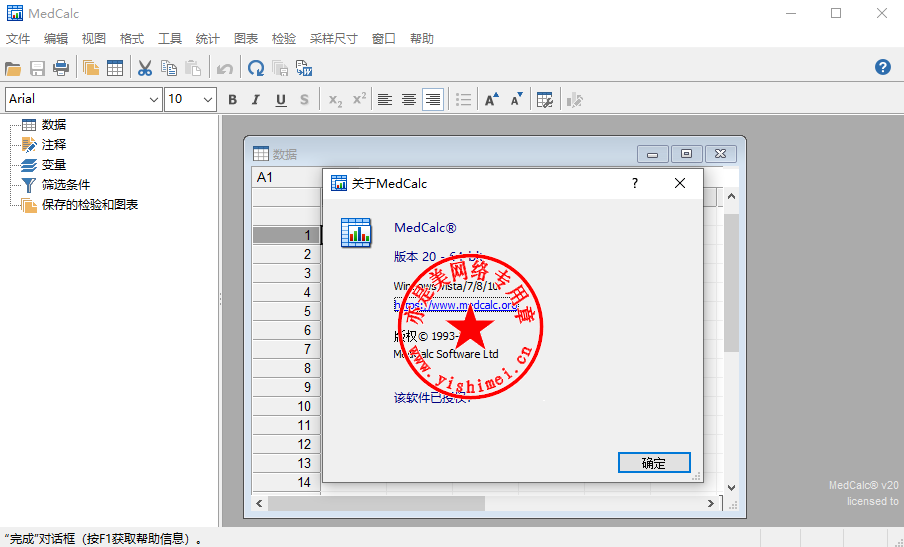Open the 统计 menu
904x547 pixels.
point(208,39)
